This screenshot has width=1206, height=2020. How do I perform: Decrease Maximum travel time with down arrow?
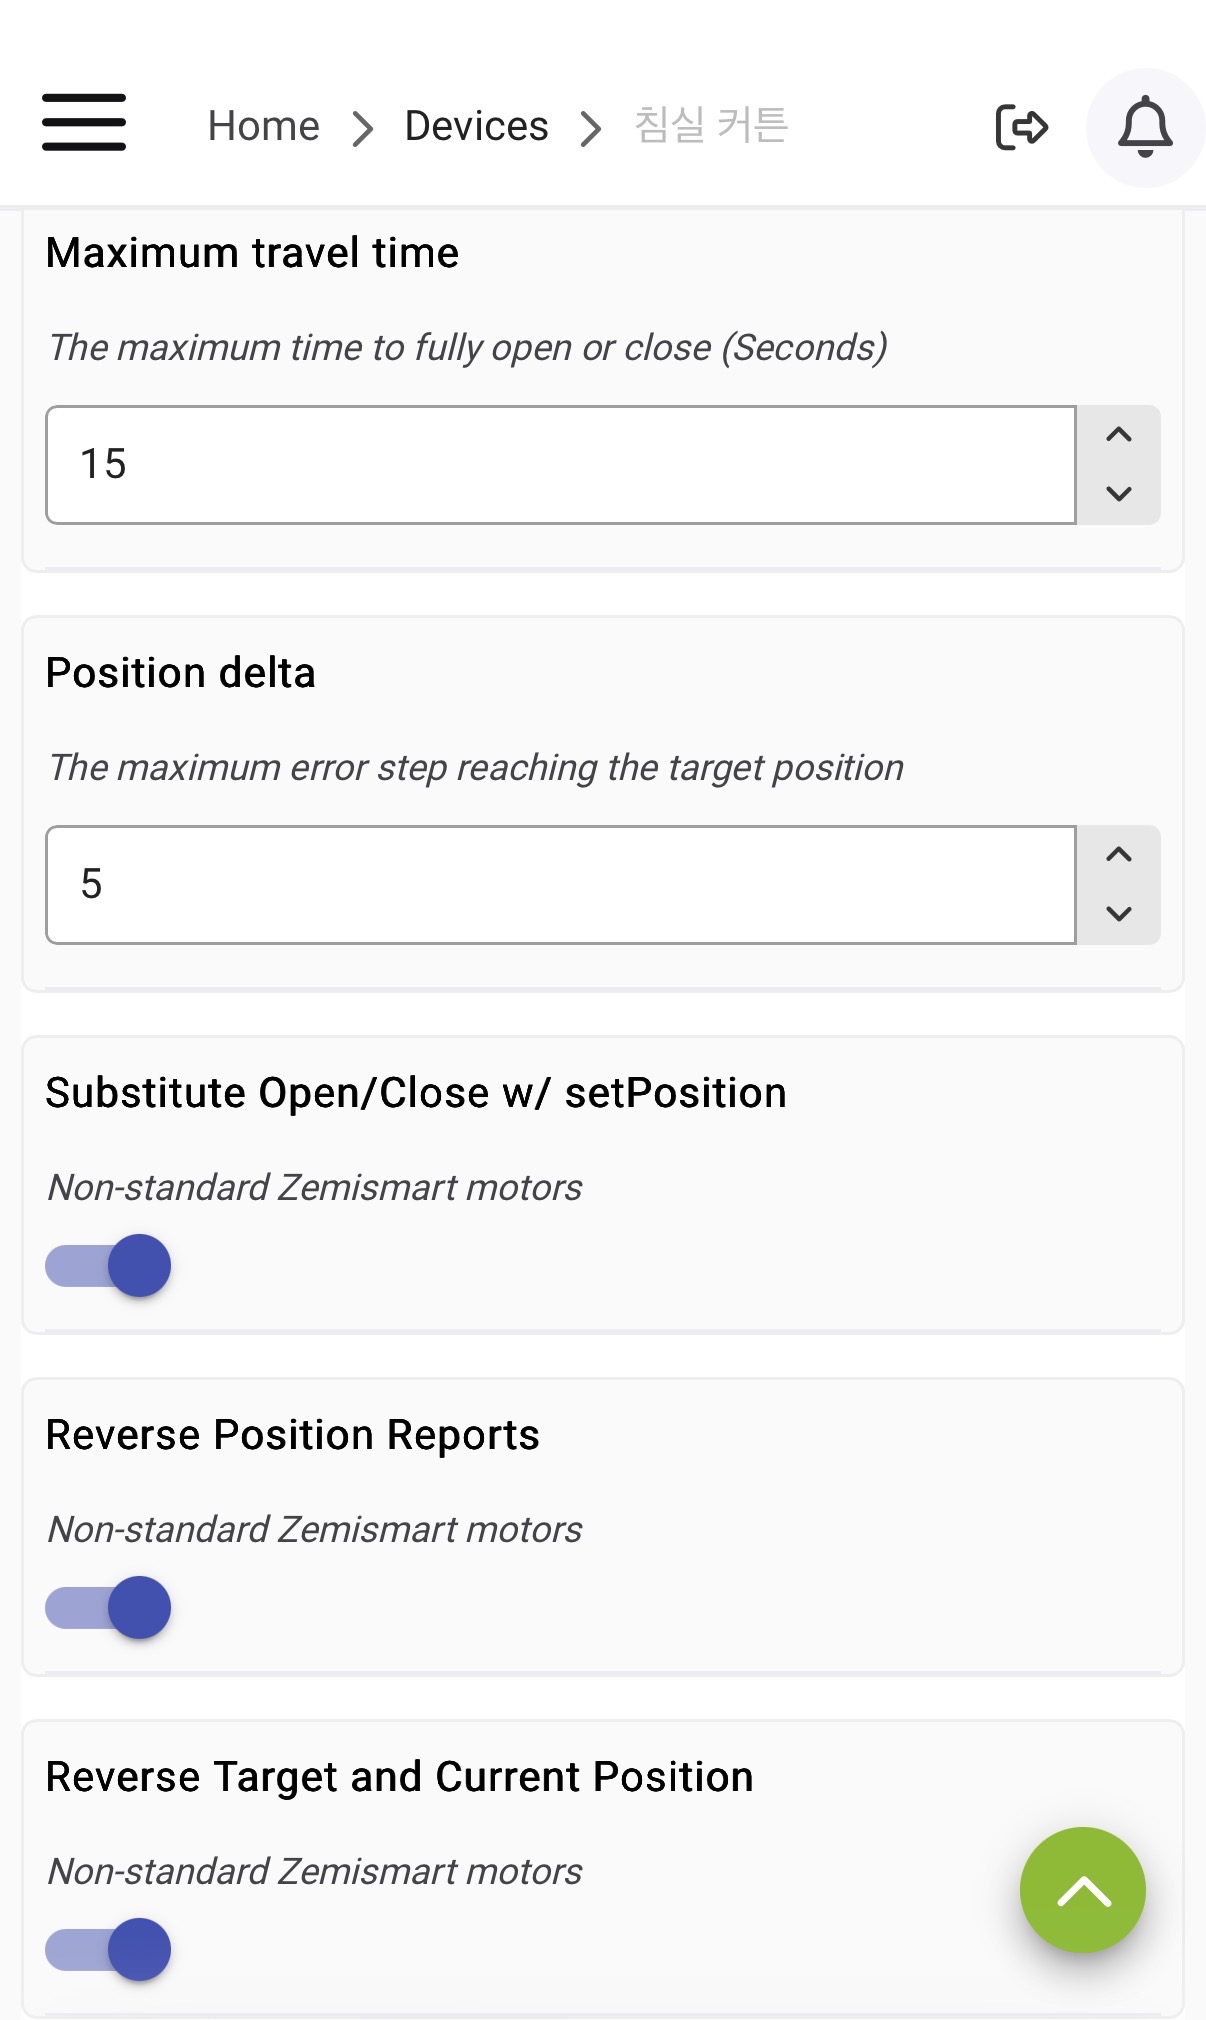(x=1118, y=493)
